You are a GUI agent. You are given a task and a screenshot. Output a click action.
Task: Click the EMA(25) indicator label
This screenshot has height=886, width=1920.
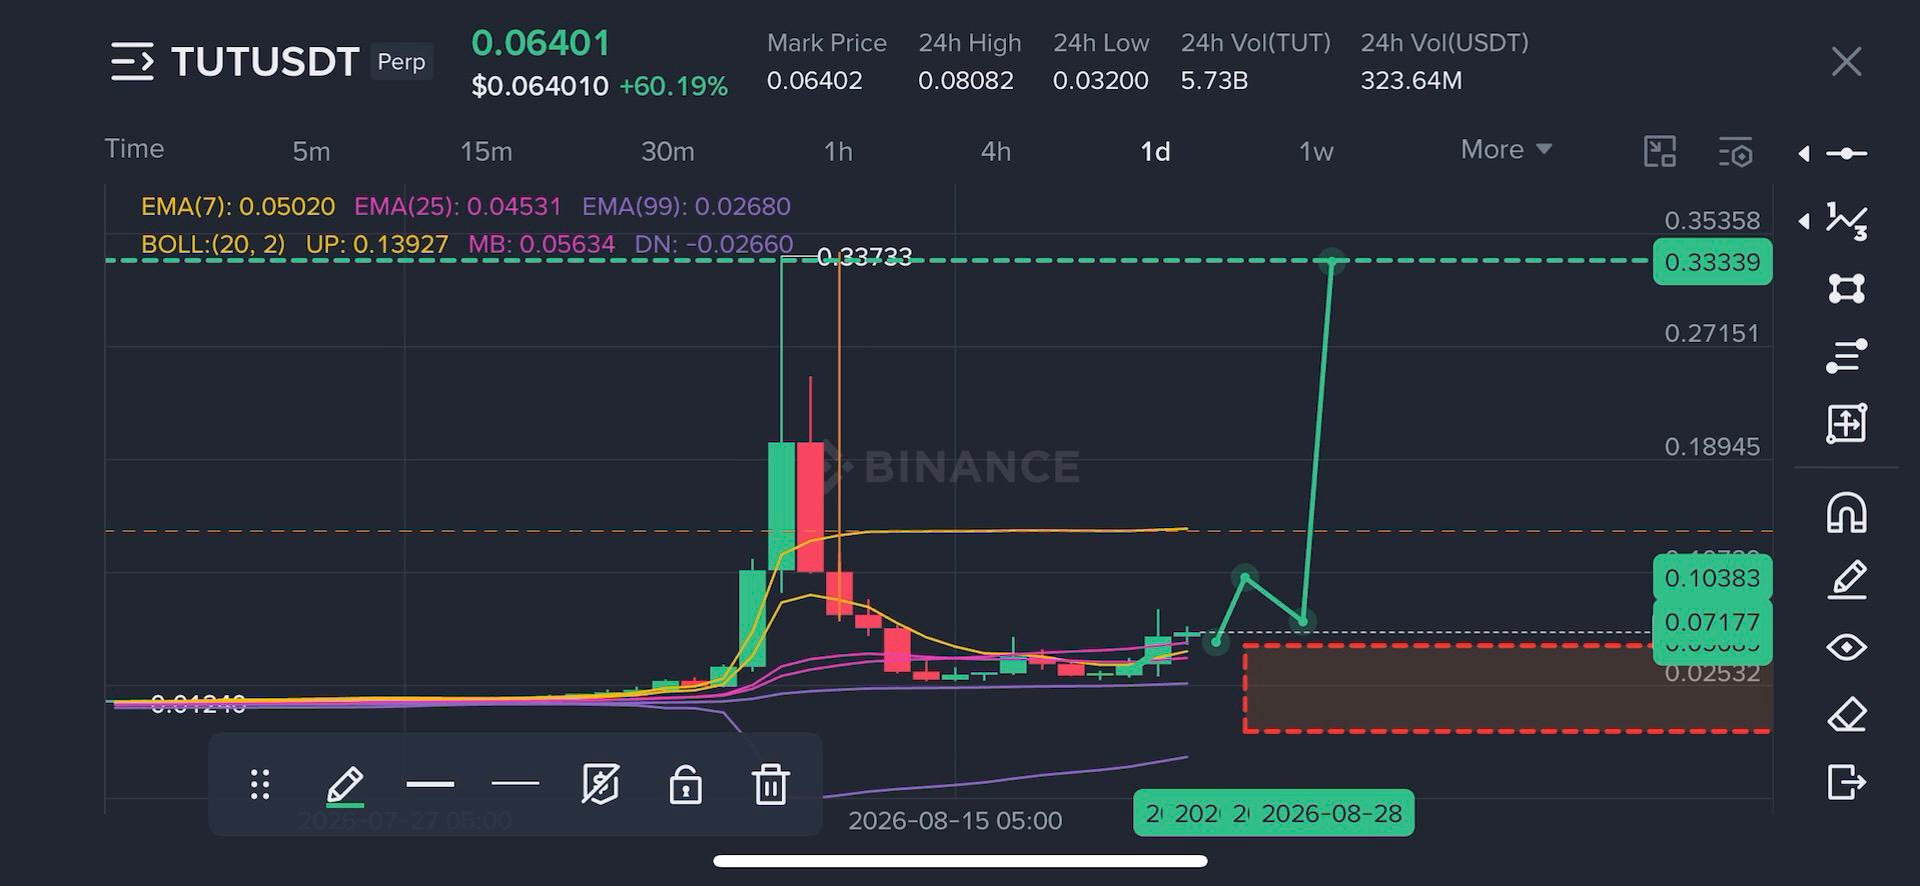(x=458, y=206)
